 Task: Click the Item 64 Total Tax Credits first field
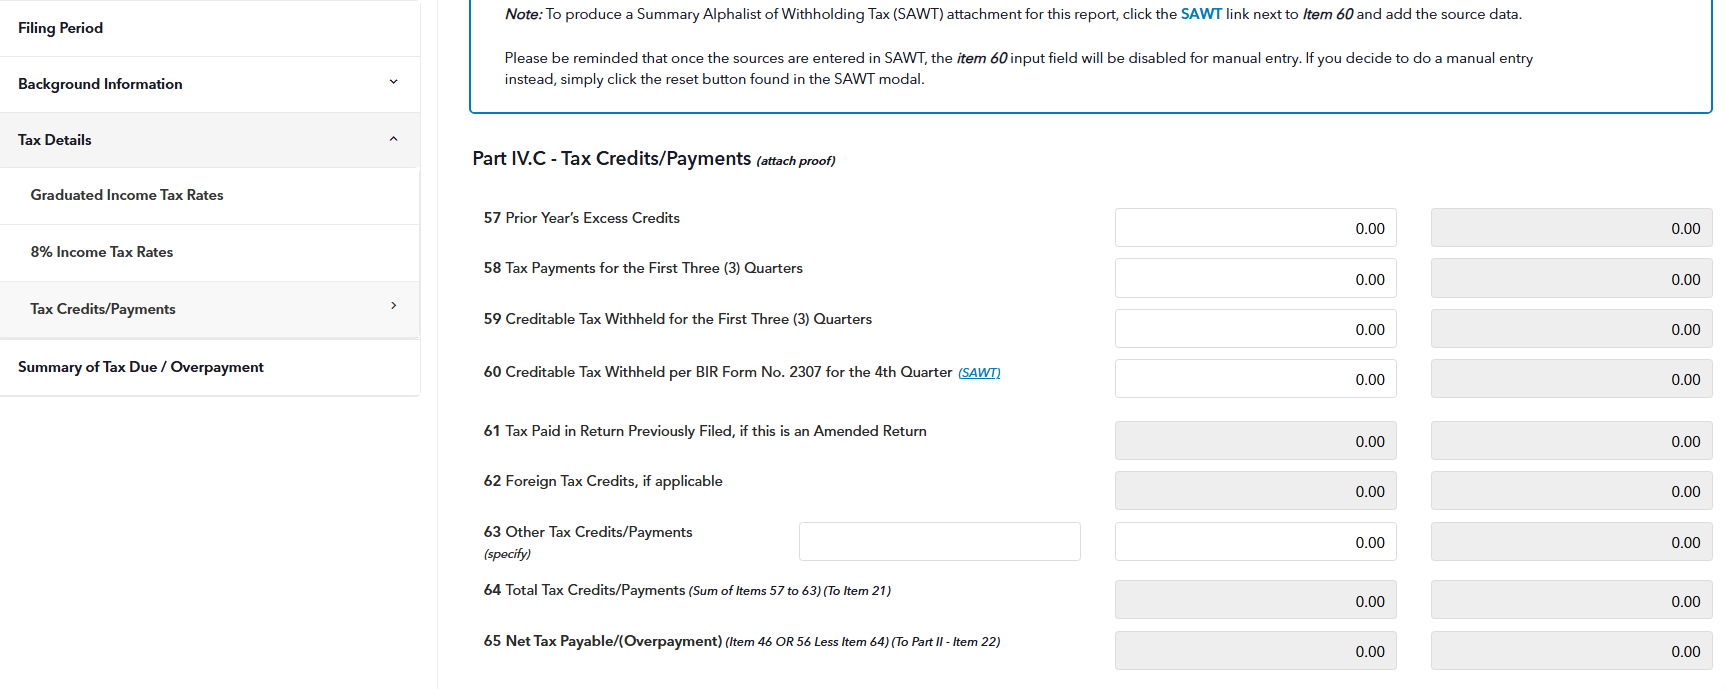click(x=1255, y=600)
